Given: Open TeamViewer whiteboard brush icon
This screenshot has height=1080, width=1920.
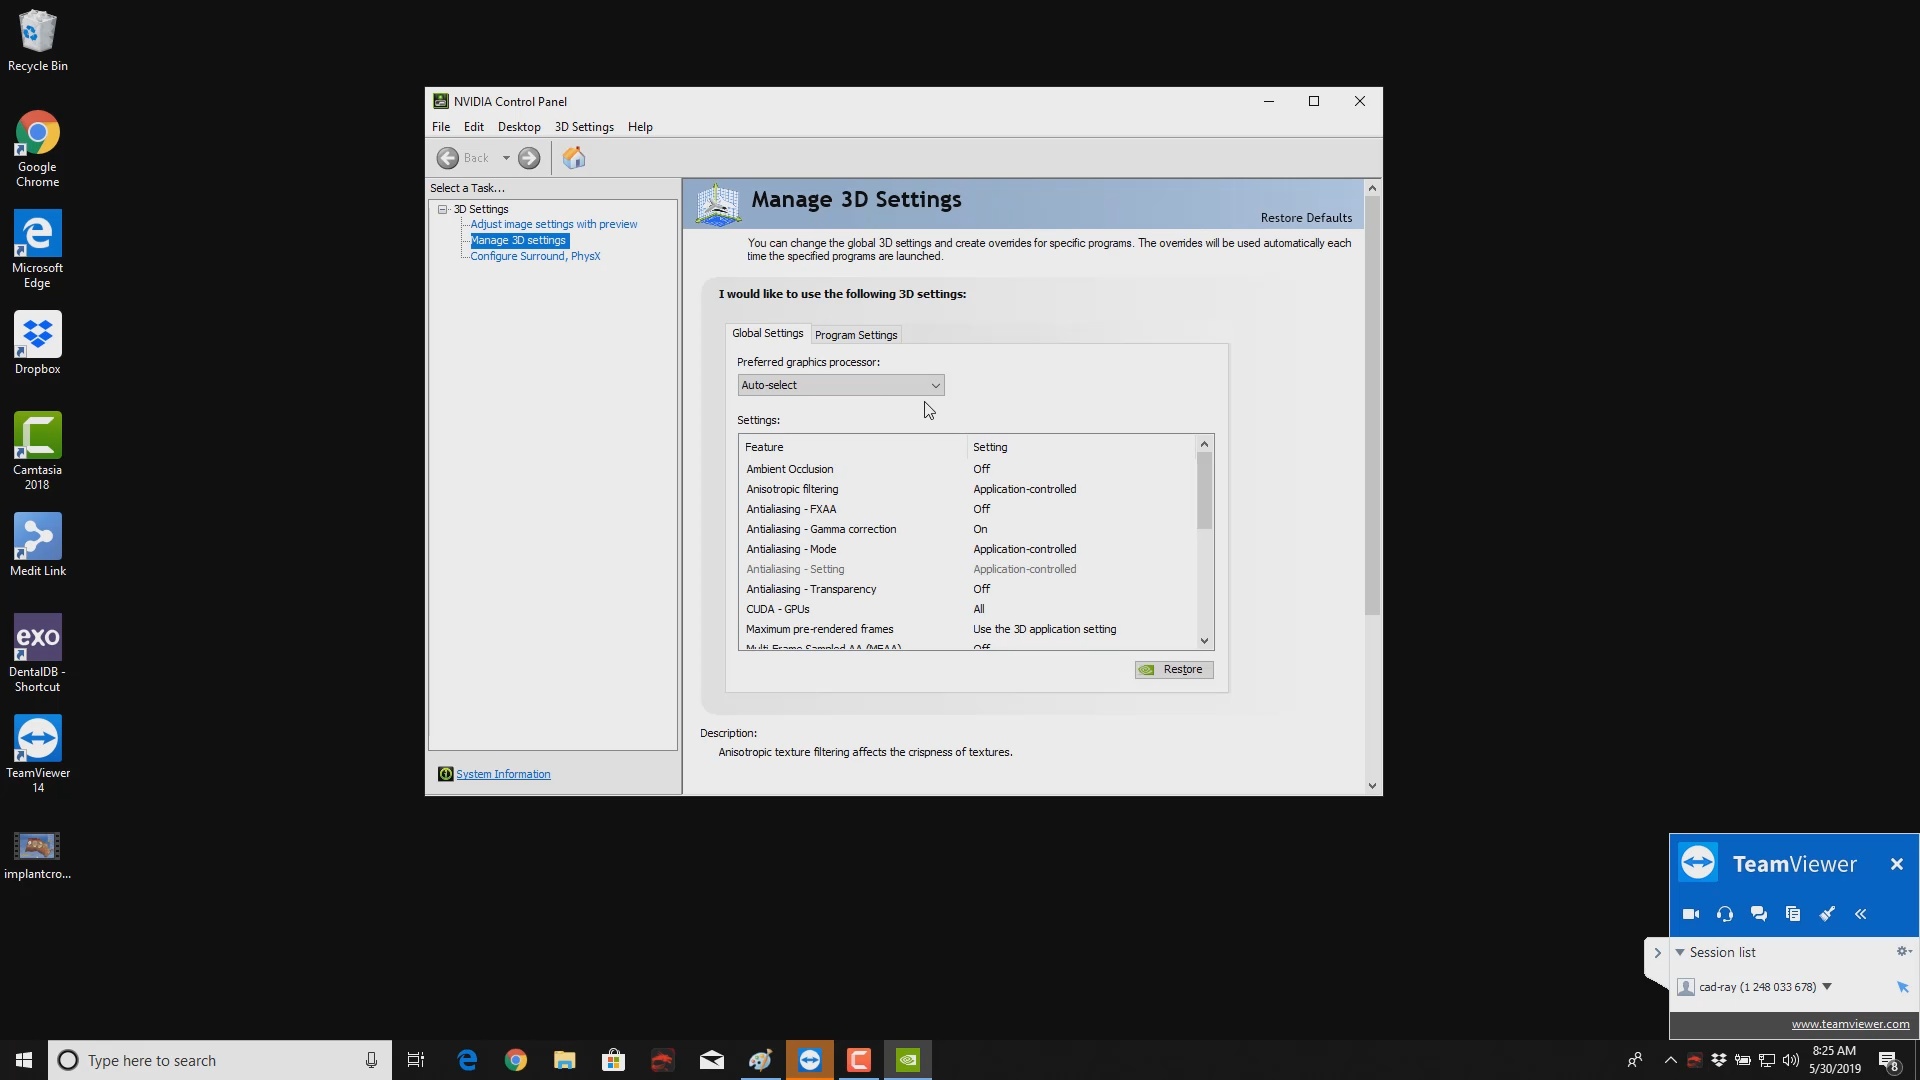Looking at the screenshot, I should pos(1827,914).
